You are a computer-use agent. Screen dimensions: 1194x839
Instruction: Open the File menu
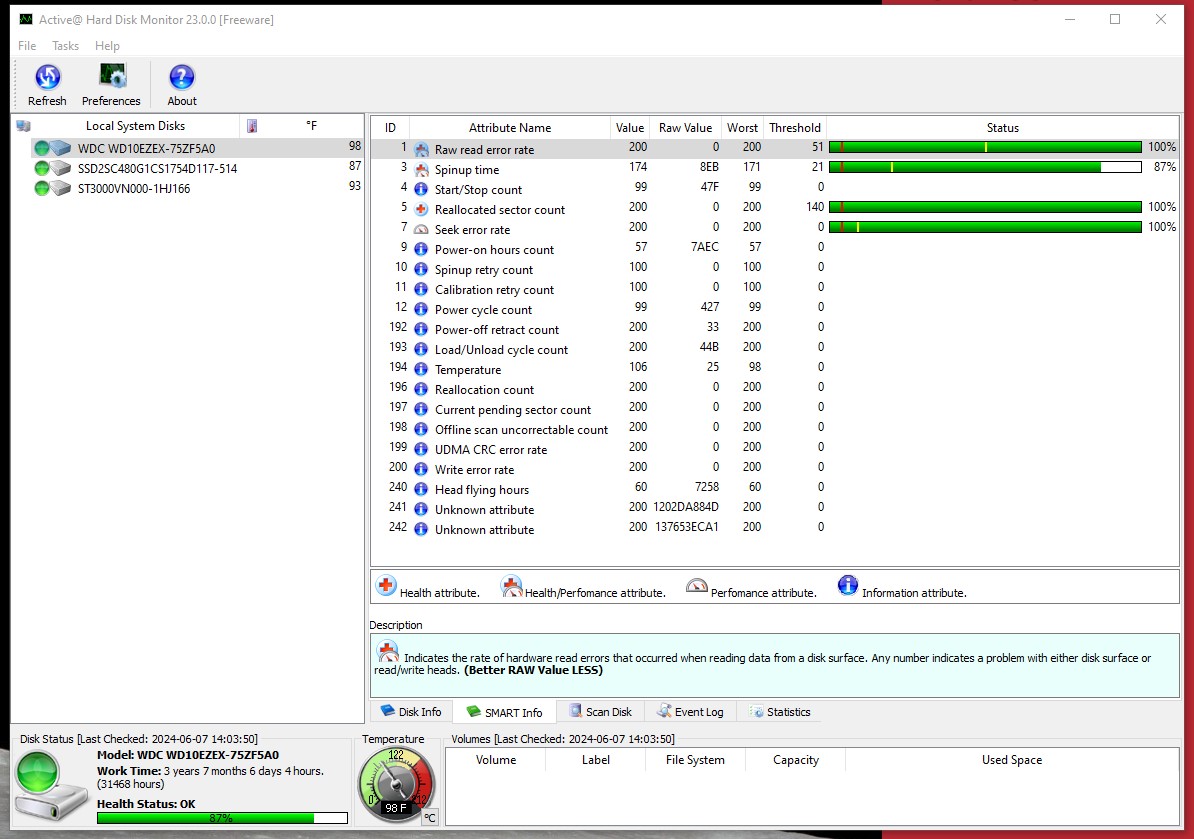pos(27,46)
